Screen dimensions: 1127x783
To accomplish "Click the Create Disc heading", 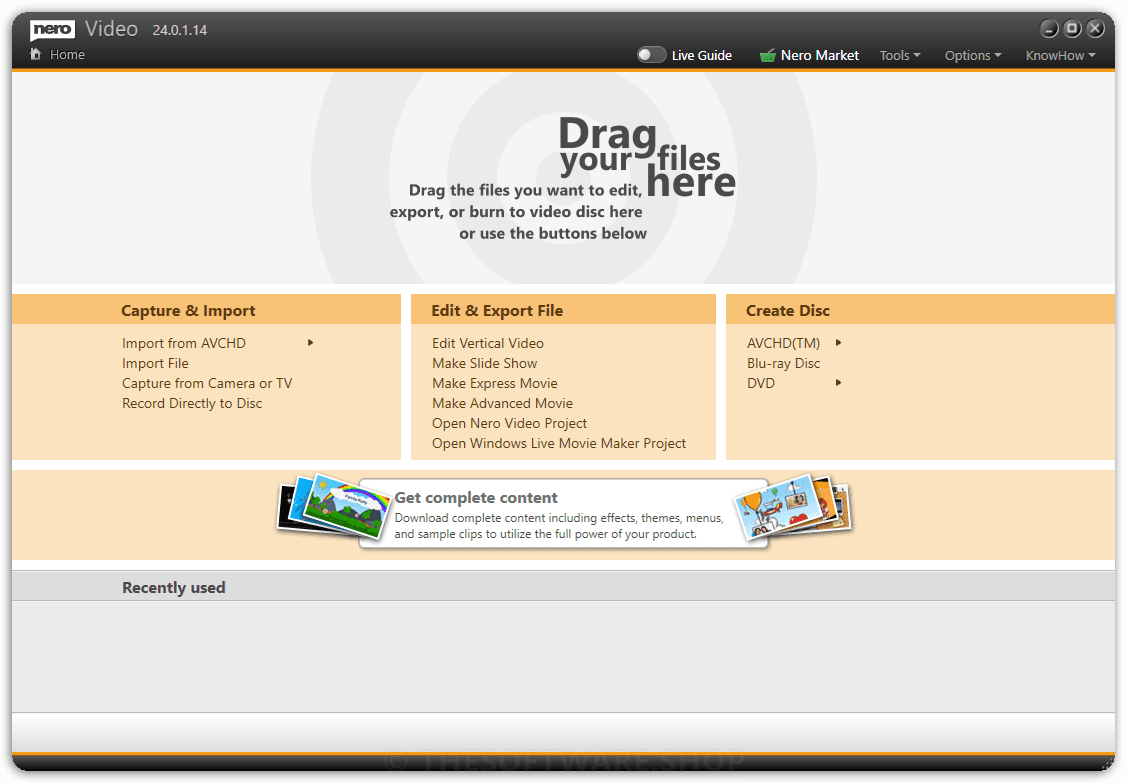I will [788, 311].
